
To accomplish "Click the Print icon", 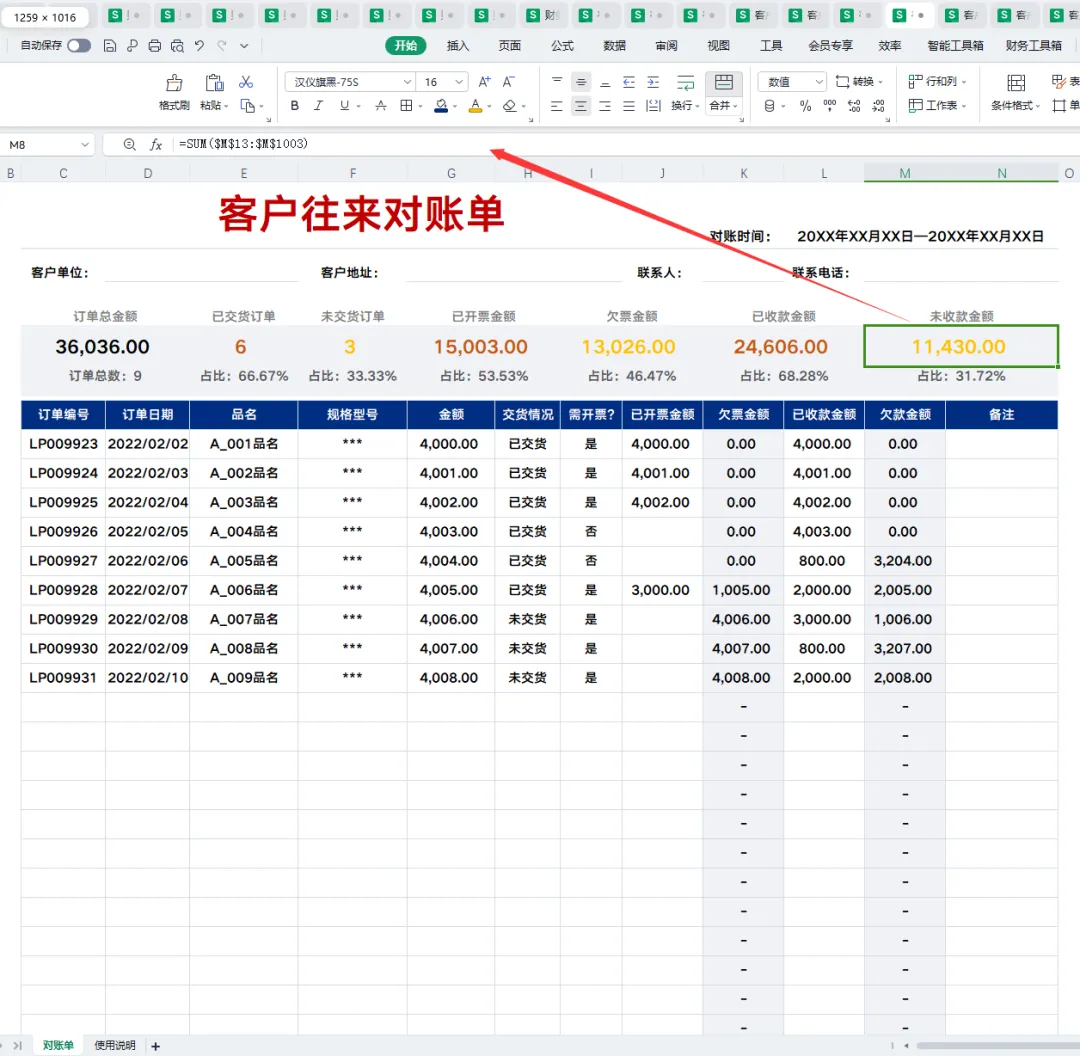I will tap(155, 45).
